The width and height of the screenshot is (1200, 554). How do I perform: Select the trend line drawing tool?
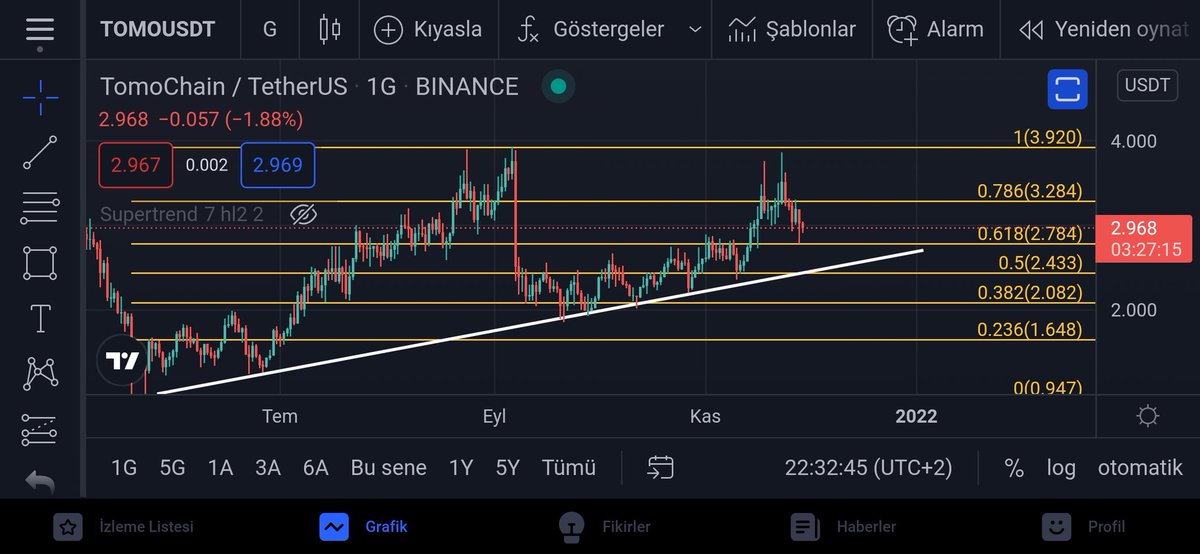pos(40,153)
